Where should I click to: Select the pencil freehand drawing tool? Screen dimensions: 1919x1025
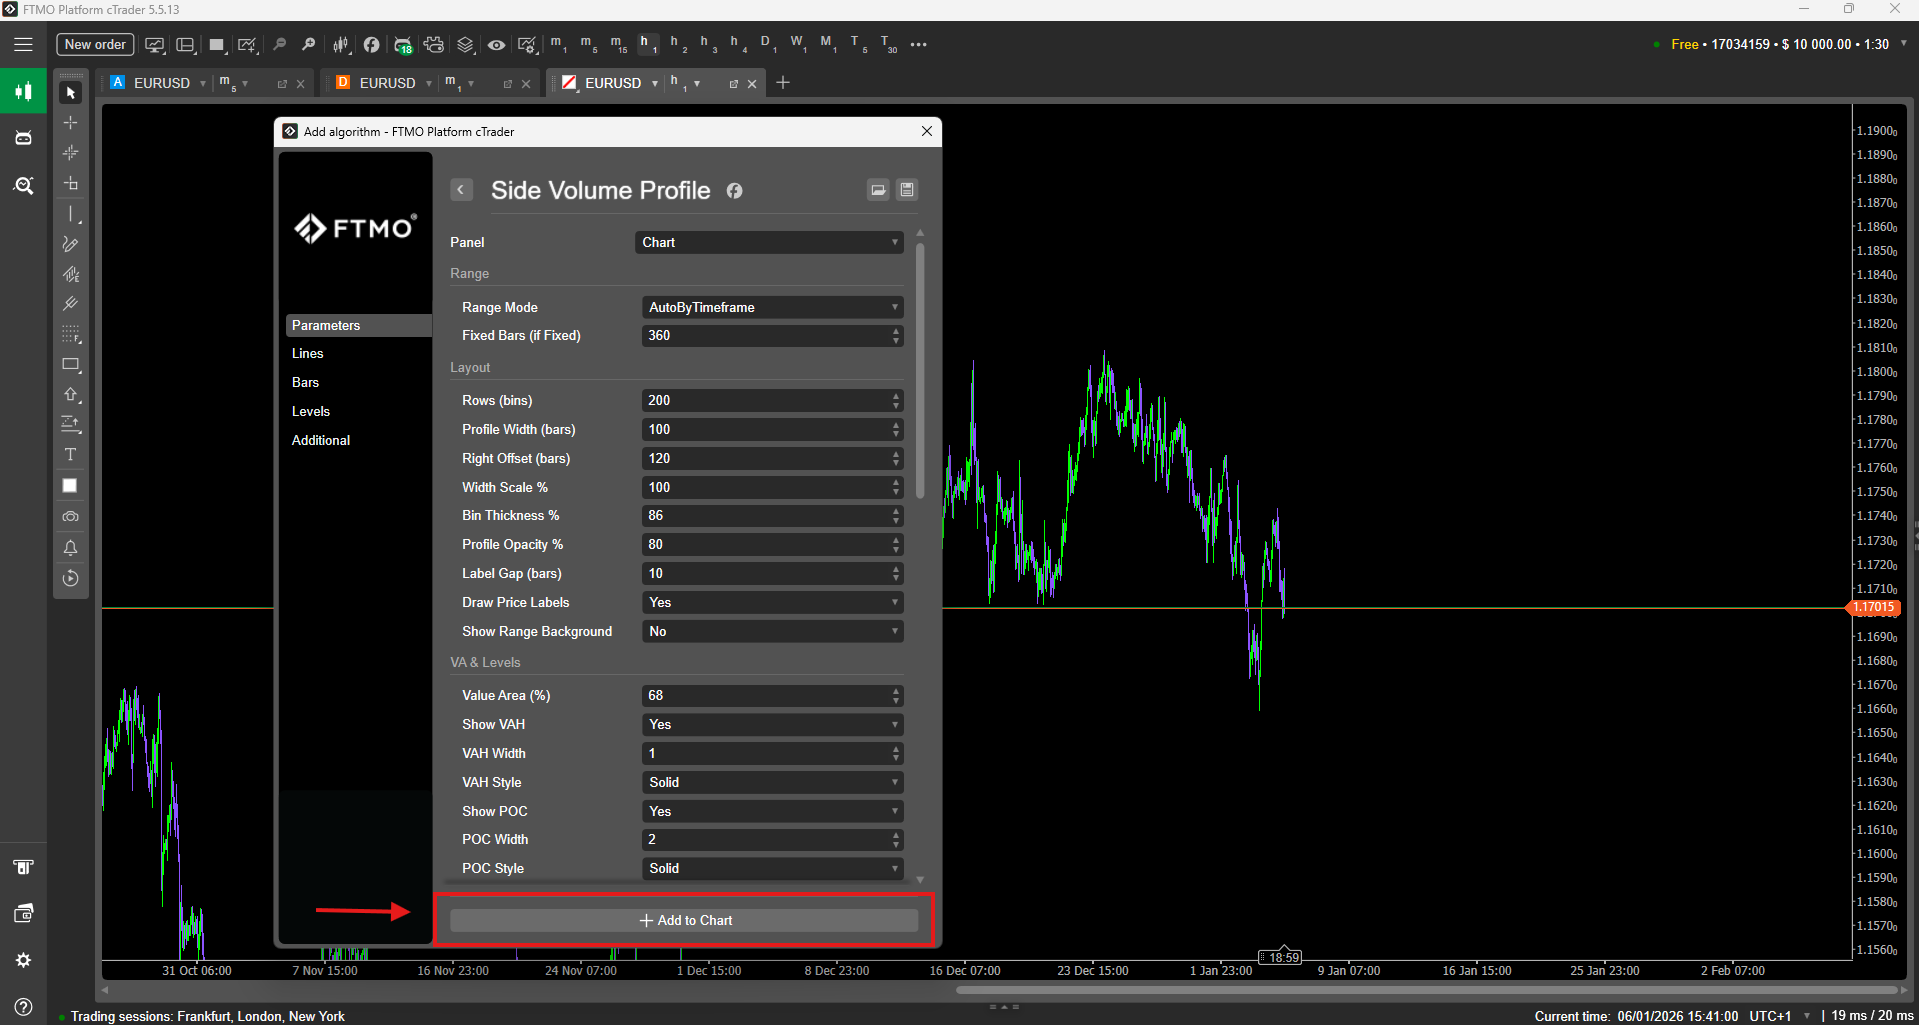point(70,244)
